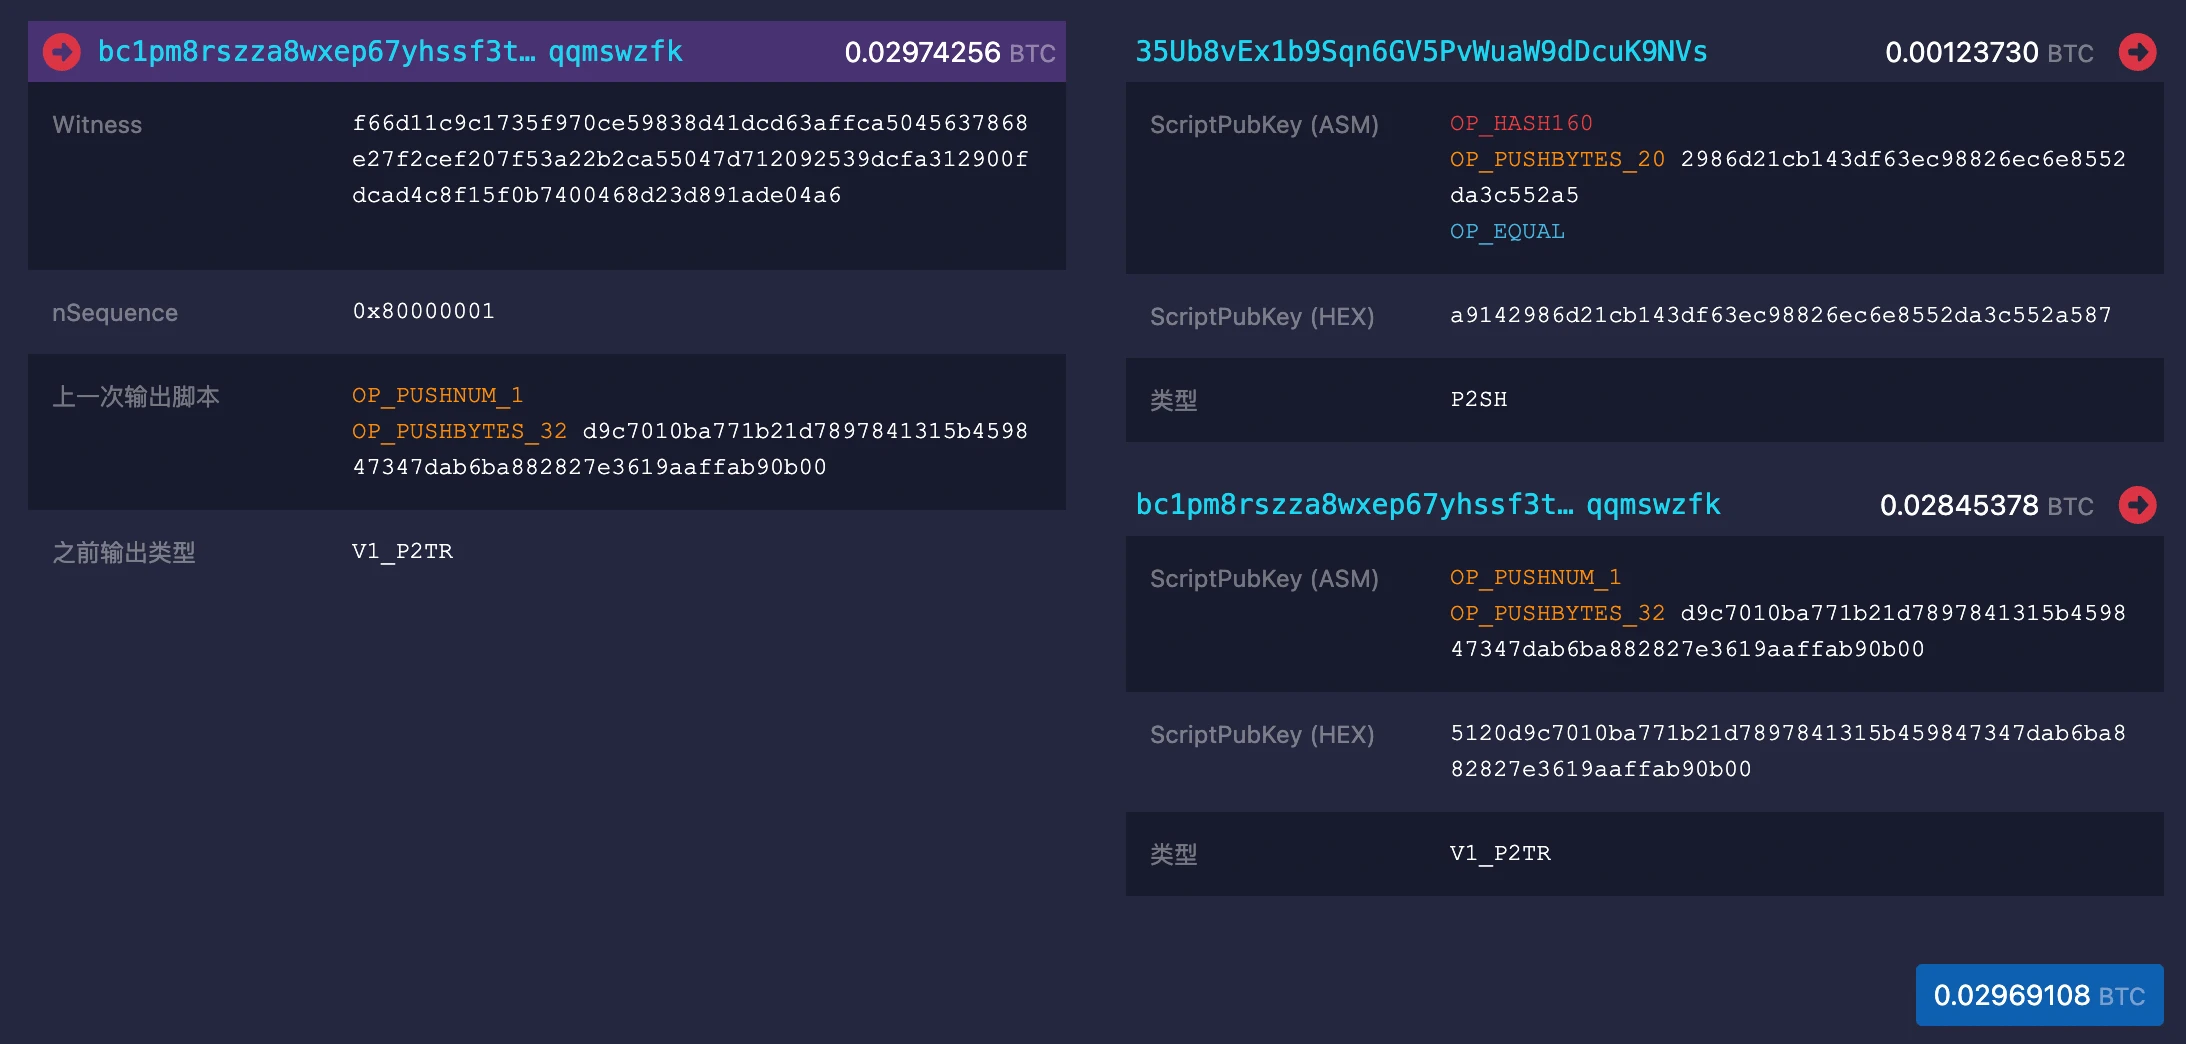
Task: Click the OP_PUSHBYTES_20 opcode
Action: (x=1557, y=159)
